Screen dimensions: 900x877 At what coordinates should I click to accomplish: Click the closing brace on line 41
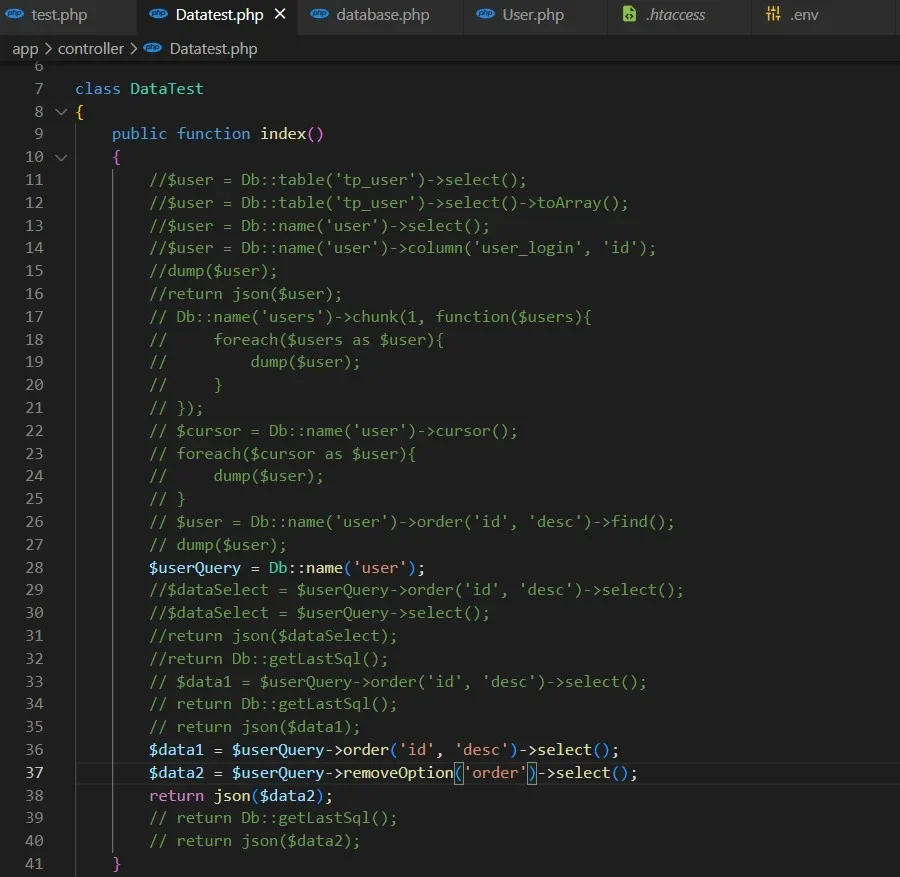tap(117, 864)
